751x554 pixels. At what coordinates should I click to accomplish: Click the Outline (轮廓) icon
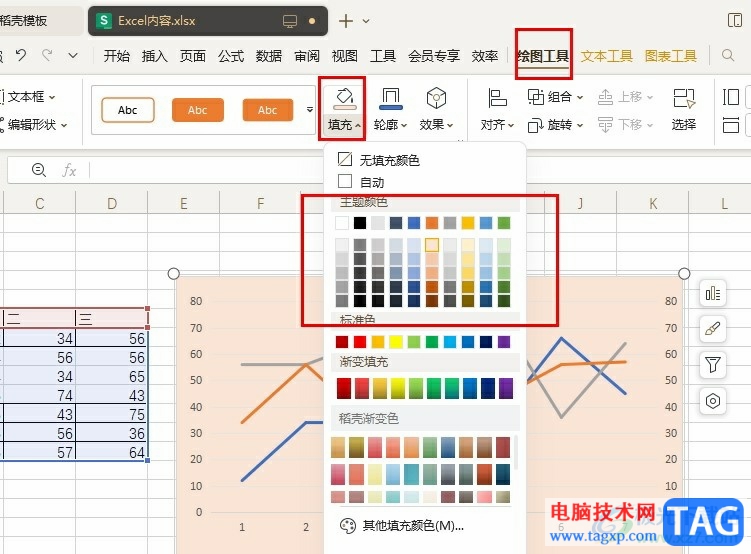pyautogui.click(x=389, y=98)
